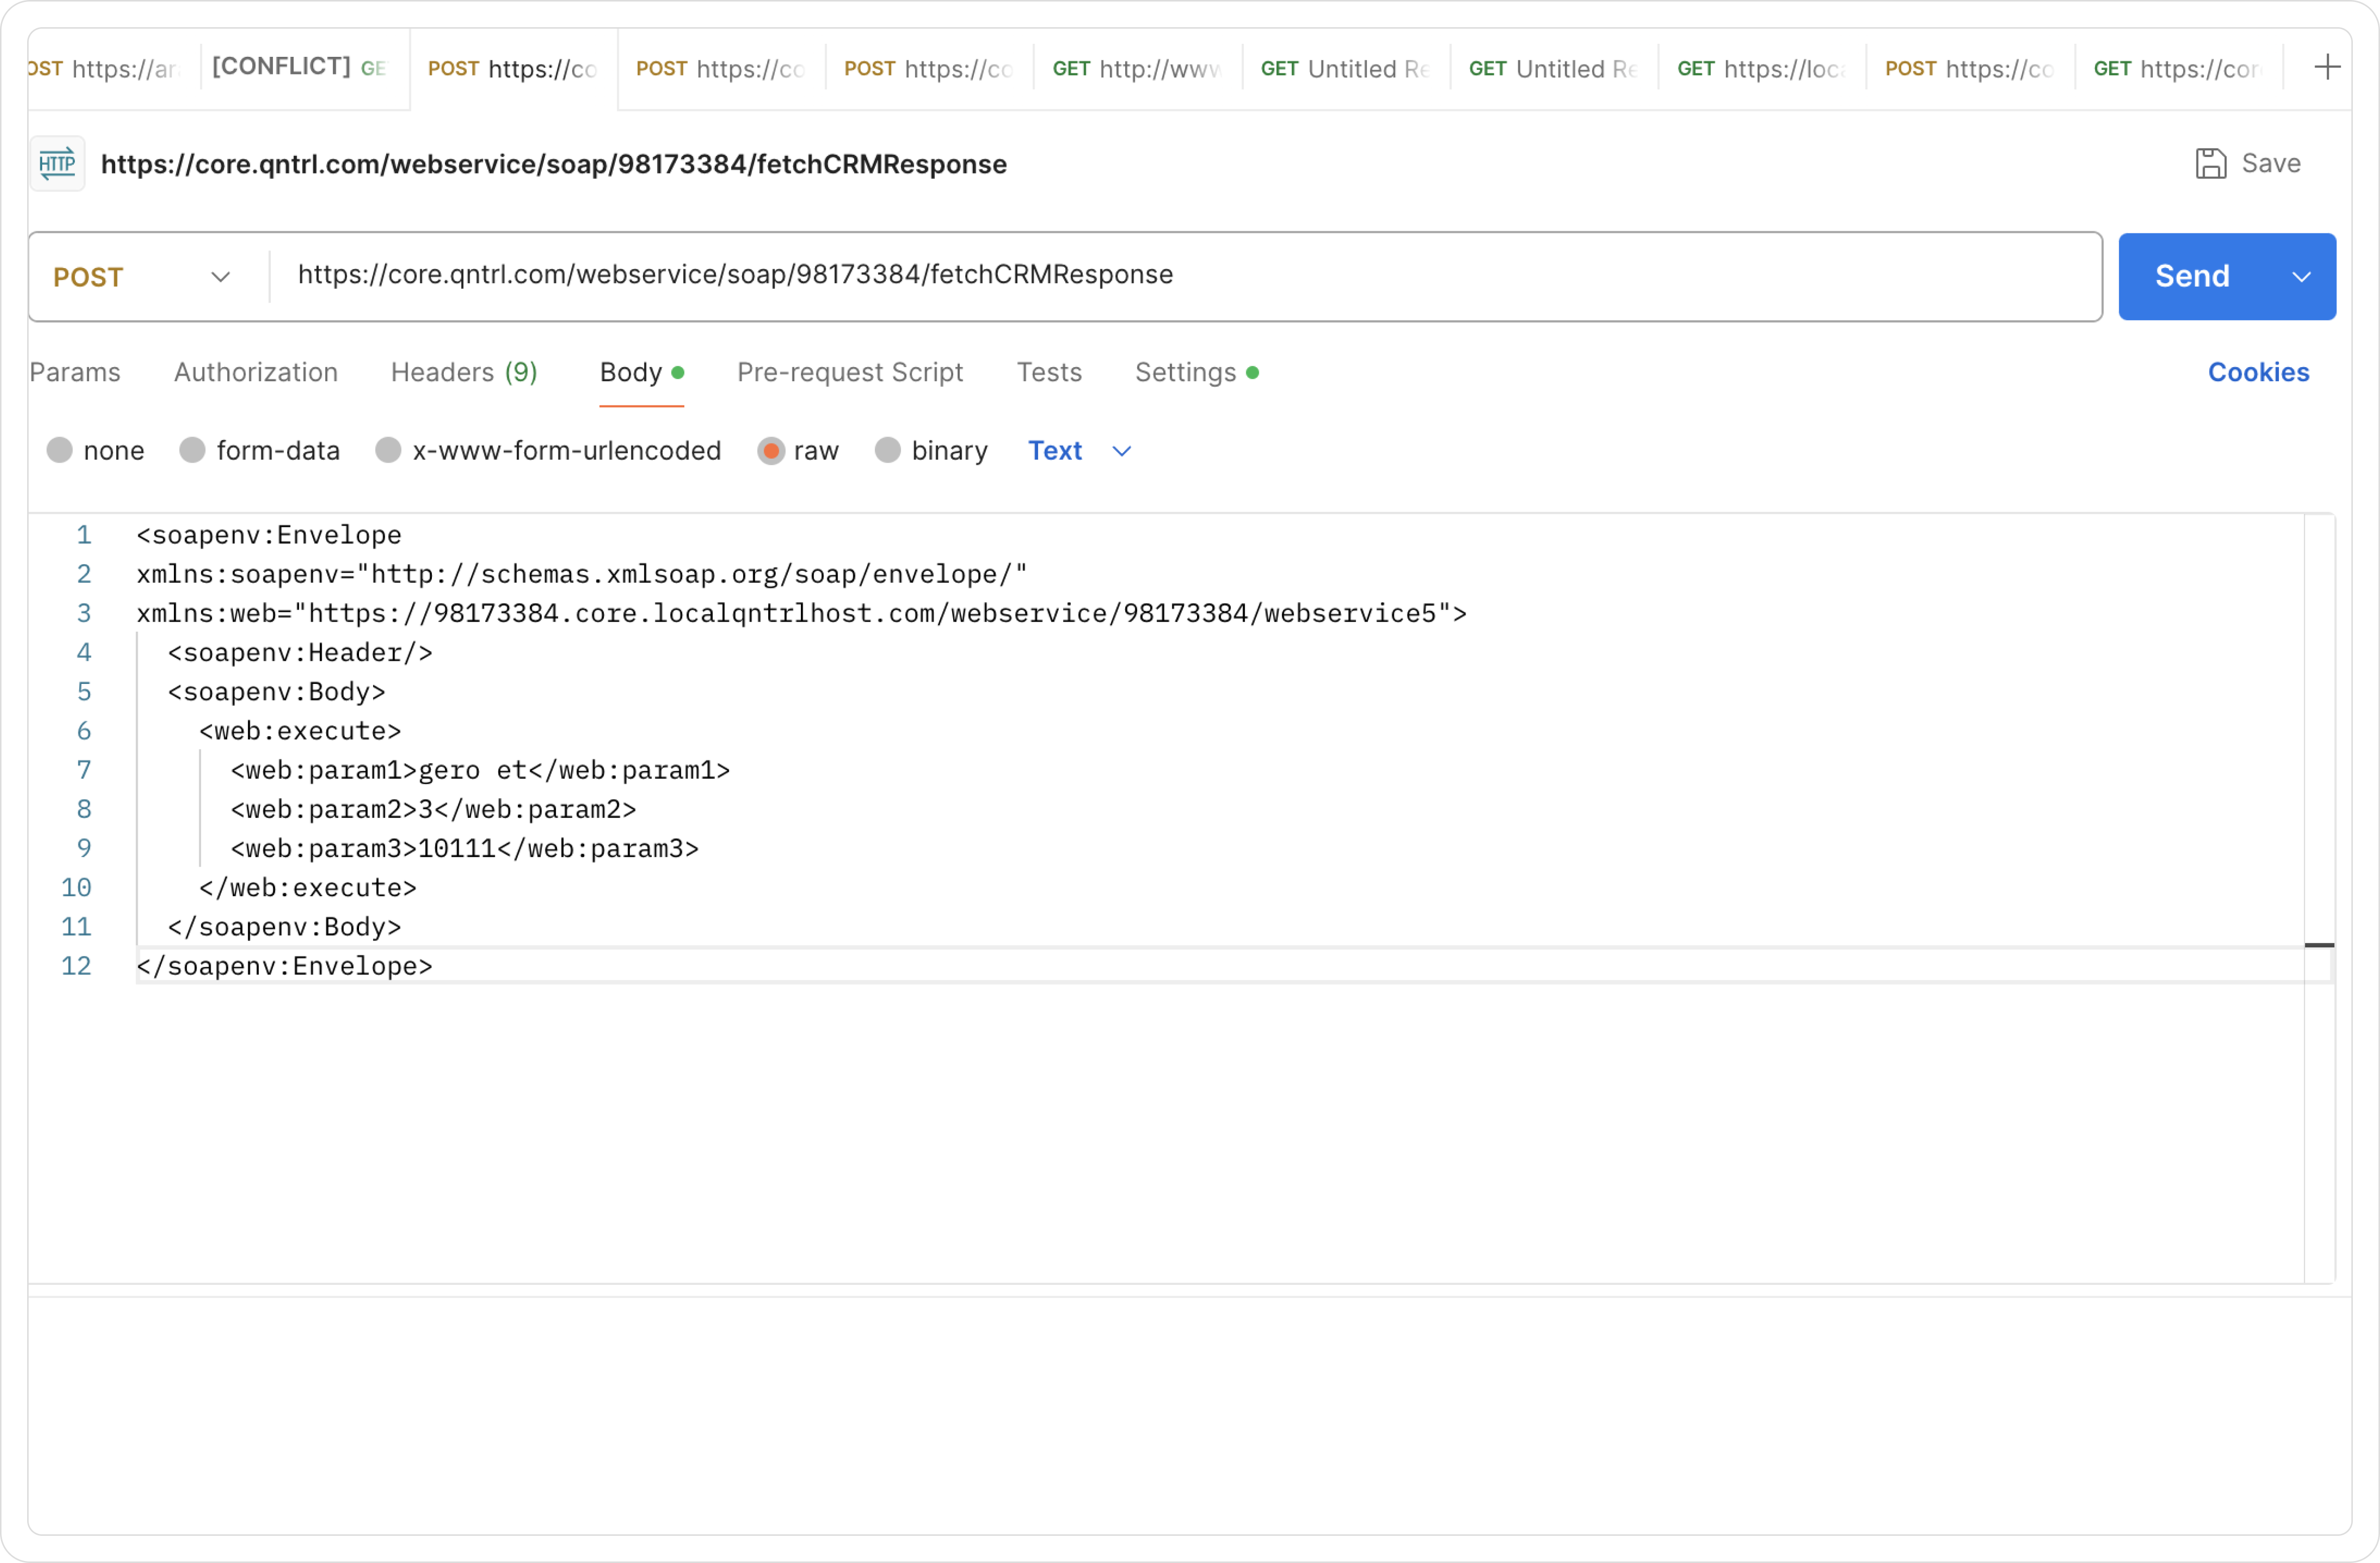Click the Save floppy disk icon
Image resolution: width=2380 pixels, height=1563 pixels.
tap(2210, 163)
